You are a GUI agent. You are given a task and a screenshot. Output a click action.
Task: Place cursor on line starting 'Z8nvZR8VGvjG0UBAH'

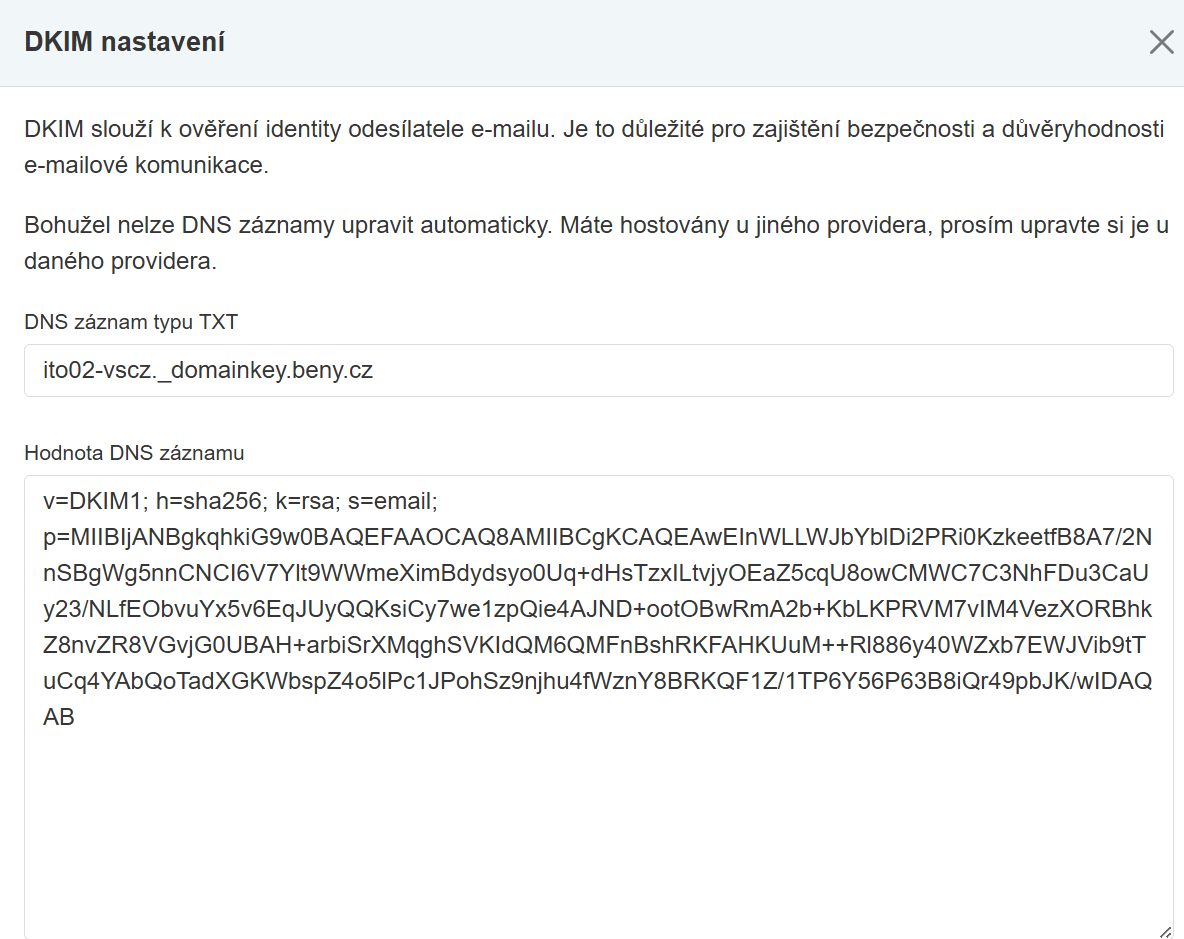click(x=594, y=645)
